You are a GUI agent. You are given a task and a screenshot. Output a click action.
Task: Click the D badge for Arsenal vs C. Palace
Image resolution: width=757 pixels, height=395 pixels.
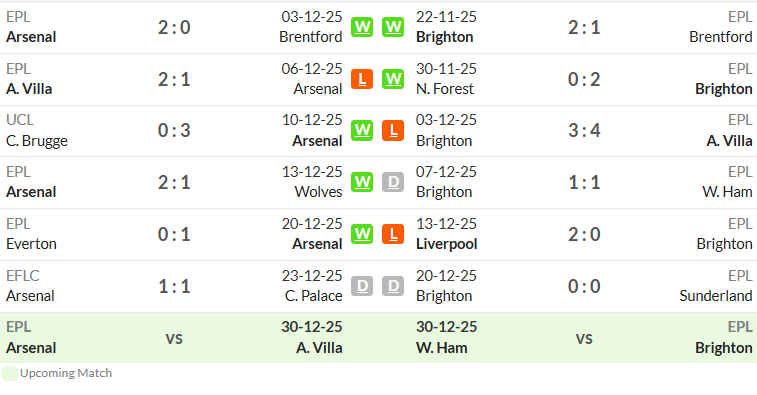pyautogui.click(x=362, y=286)
